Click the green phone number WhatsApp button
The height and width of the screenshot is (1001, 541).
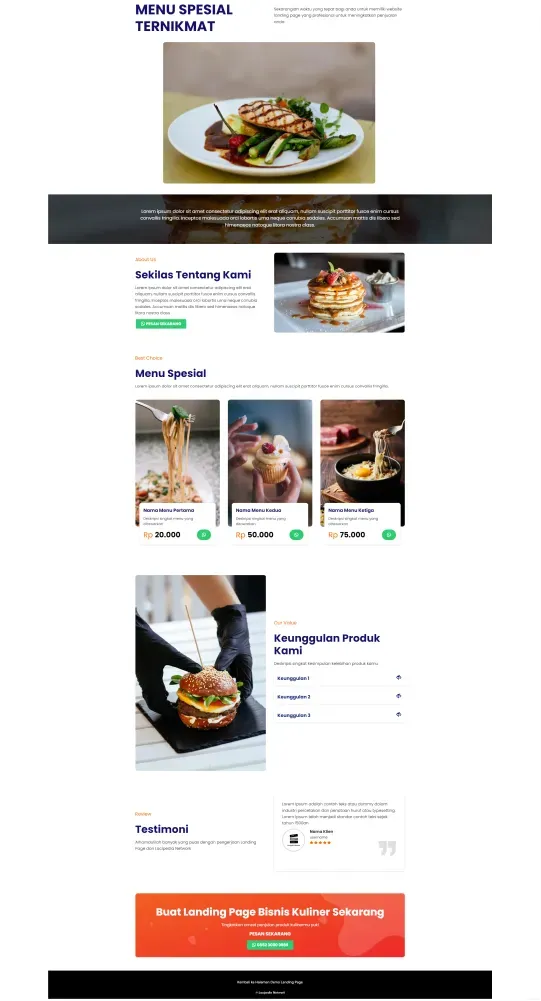pyautogui.click(x=270, y=945)
